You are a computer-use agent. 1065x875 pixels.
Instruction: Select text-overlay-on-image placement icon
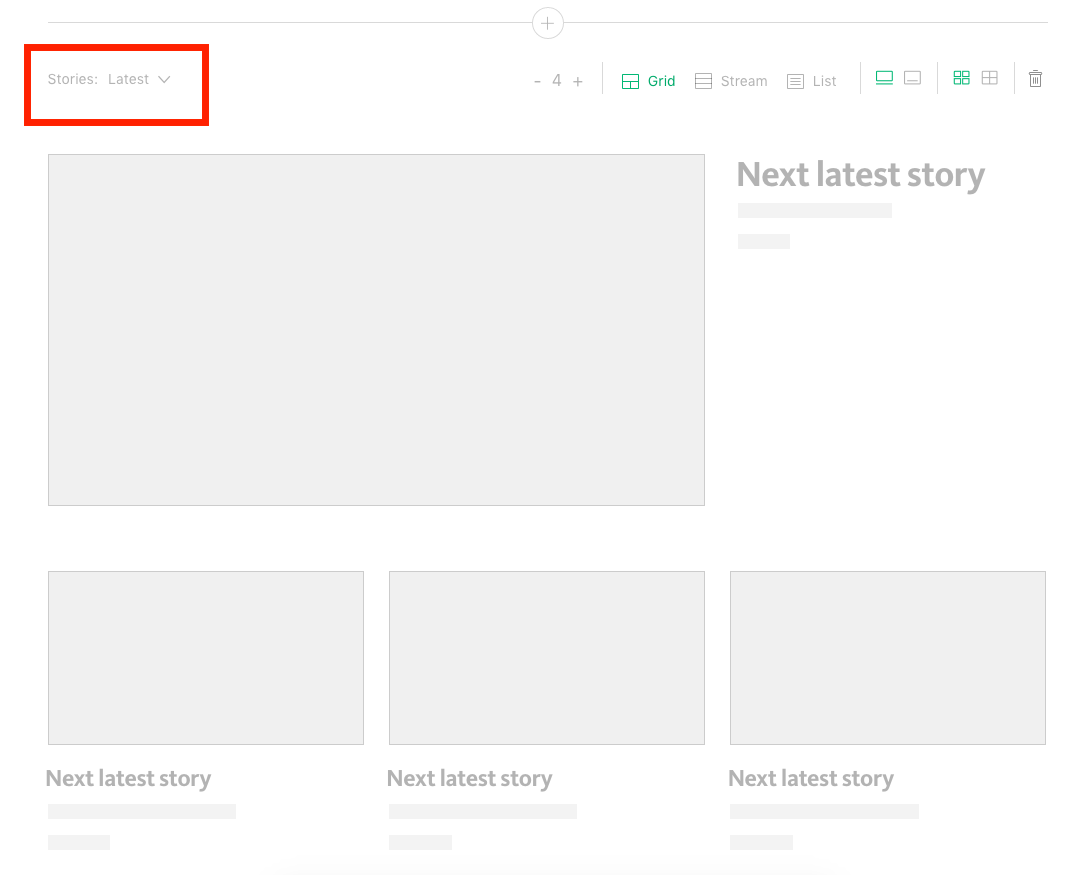click(913, 78)
